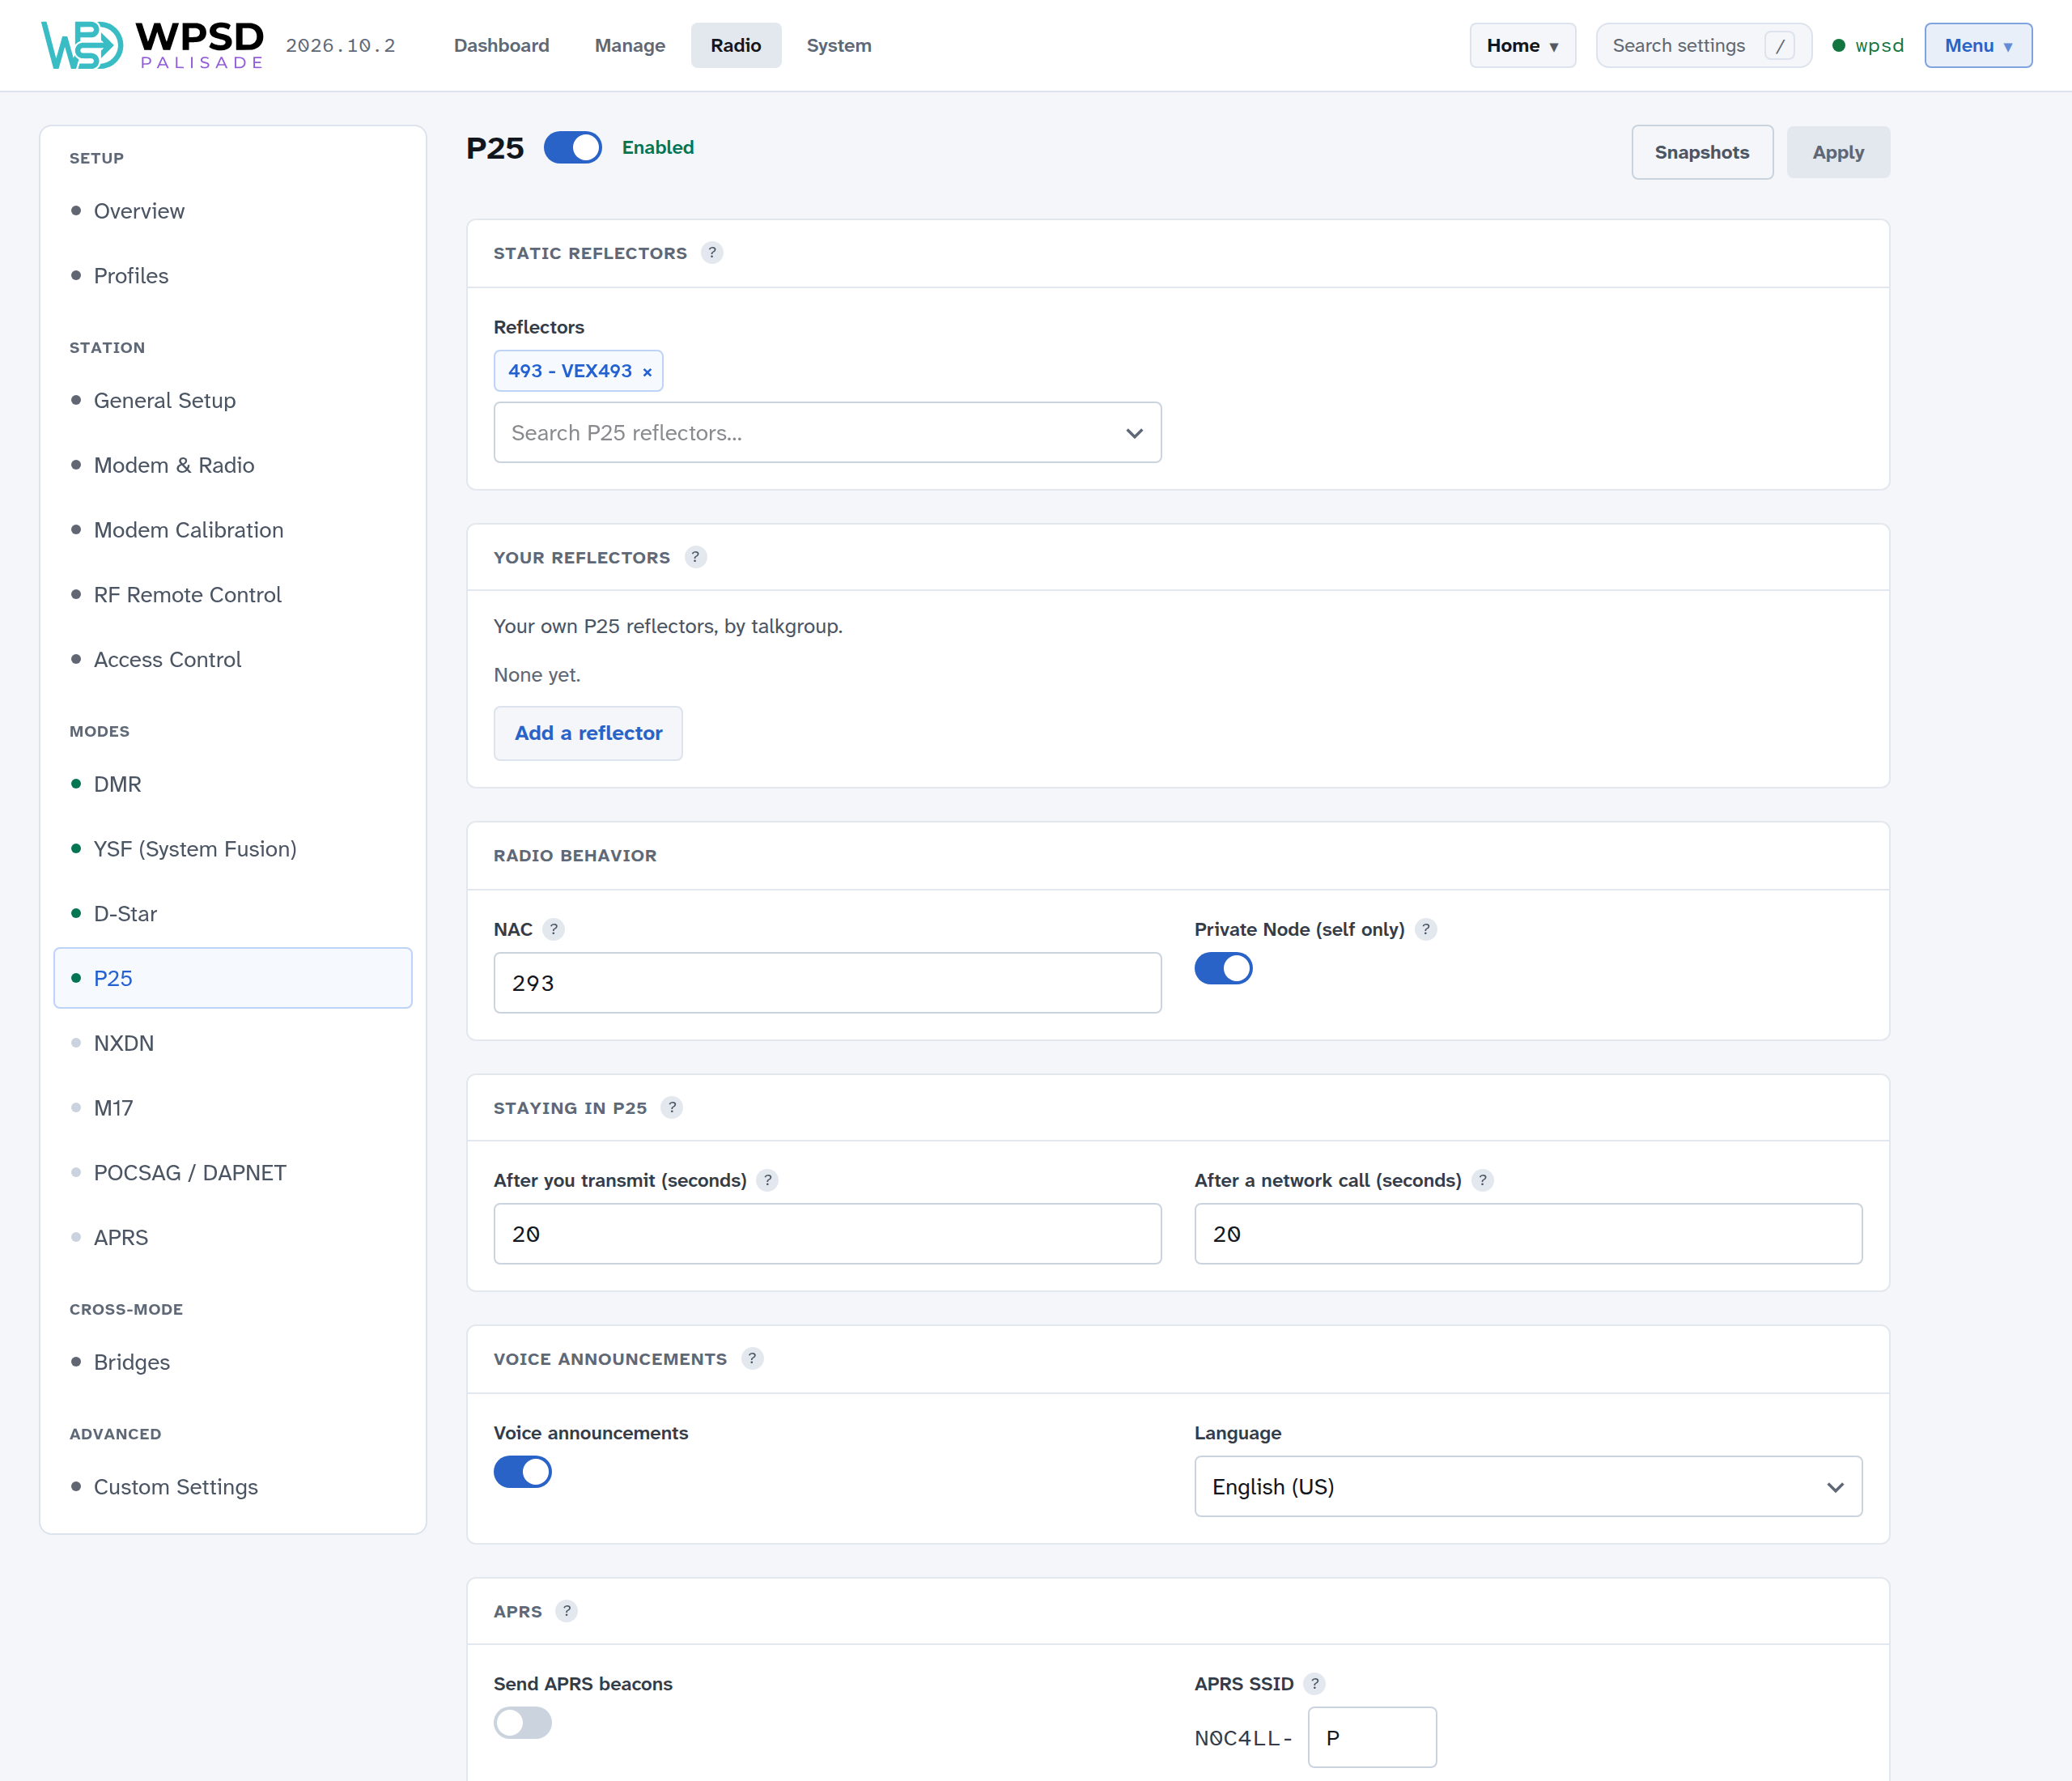Remove the 493 - VEX493 reflector tag
The width and height of the screenshot is (2072, 1781).
coord(647,372)
